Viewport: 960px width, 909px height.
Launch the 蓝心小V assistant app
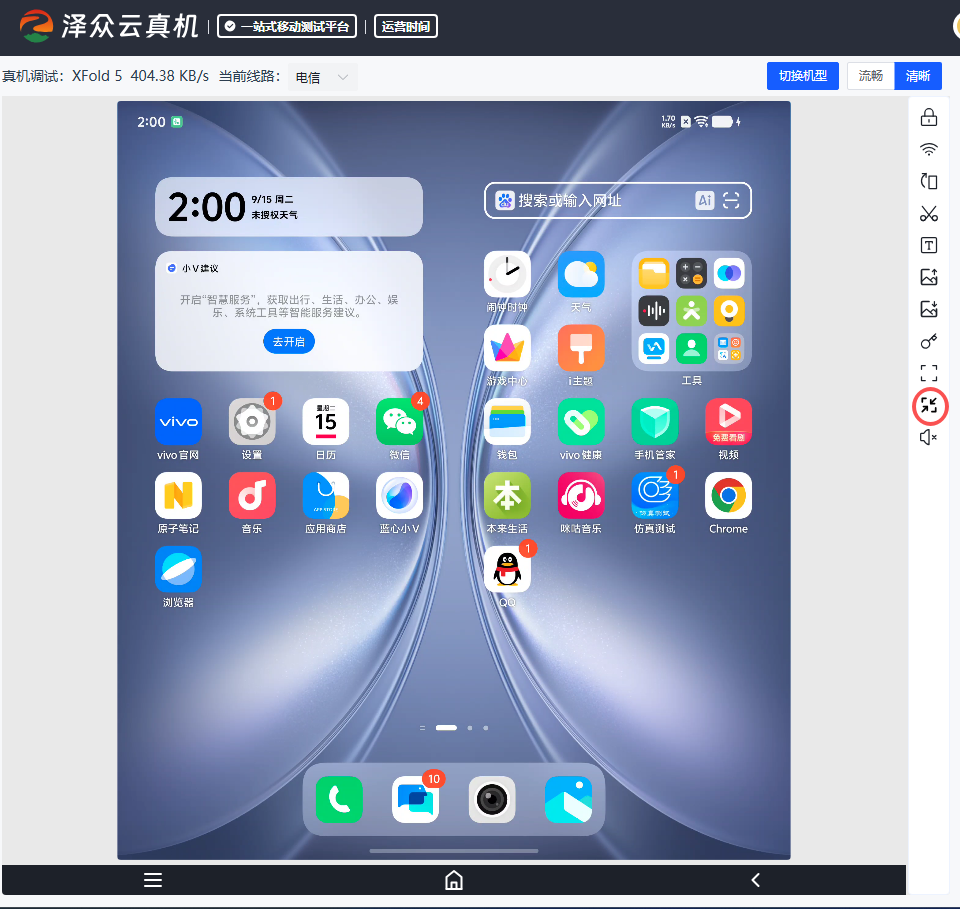point(399,495)
